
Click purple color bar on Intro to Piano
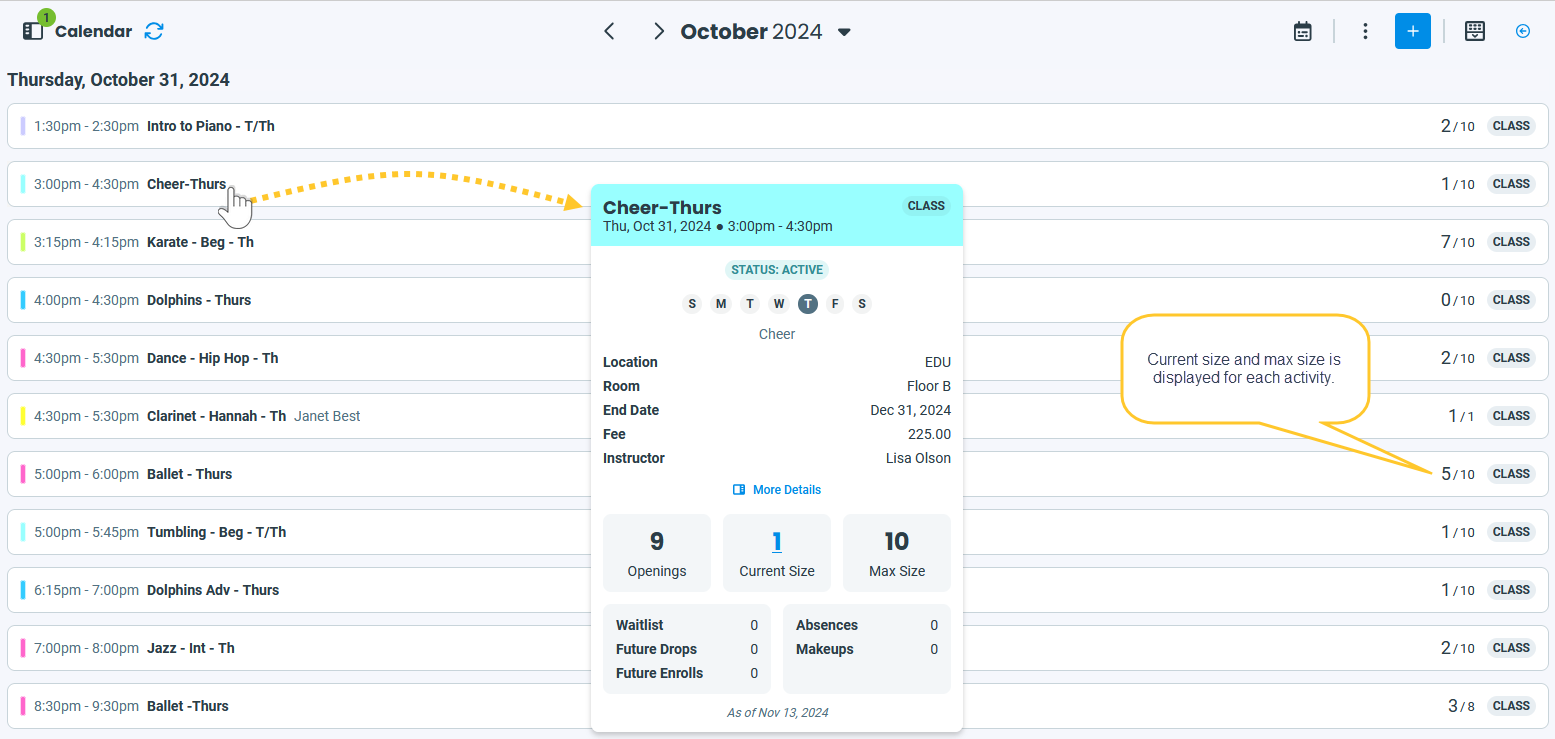pyautogui.click(x=23, y=126)
